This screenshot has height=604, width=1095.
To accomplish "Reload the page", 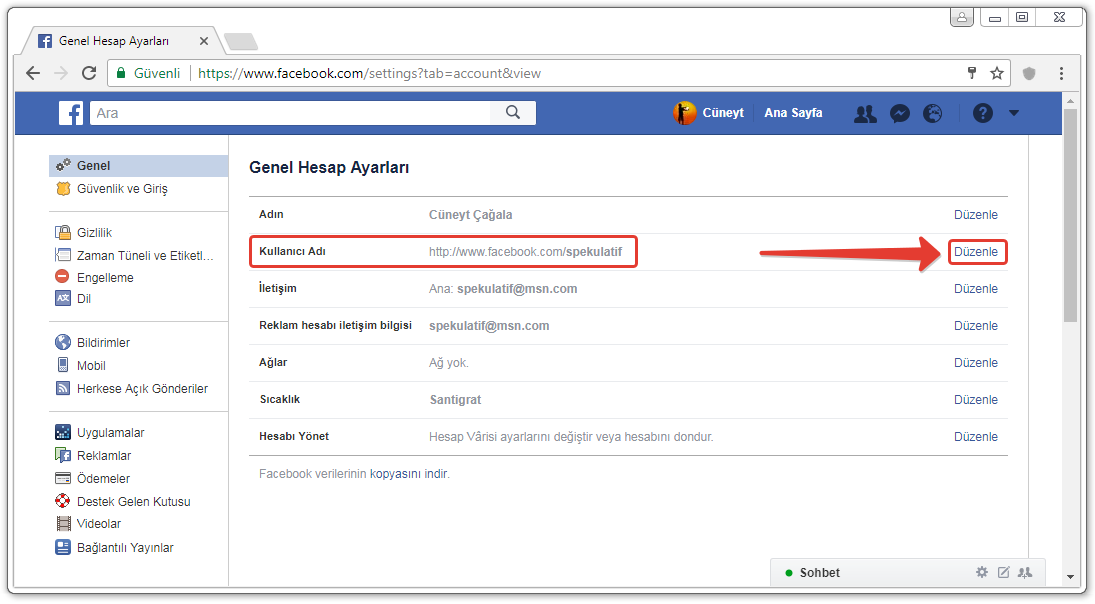I will coord(89,73).
